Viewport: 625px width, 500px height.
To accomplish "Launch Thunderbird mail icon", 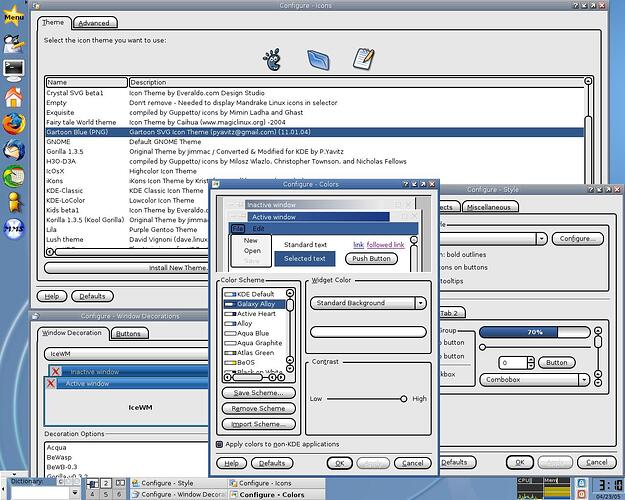I will pyautogui.click(x=14, y=150).
